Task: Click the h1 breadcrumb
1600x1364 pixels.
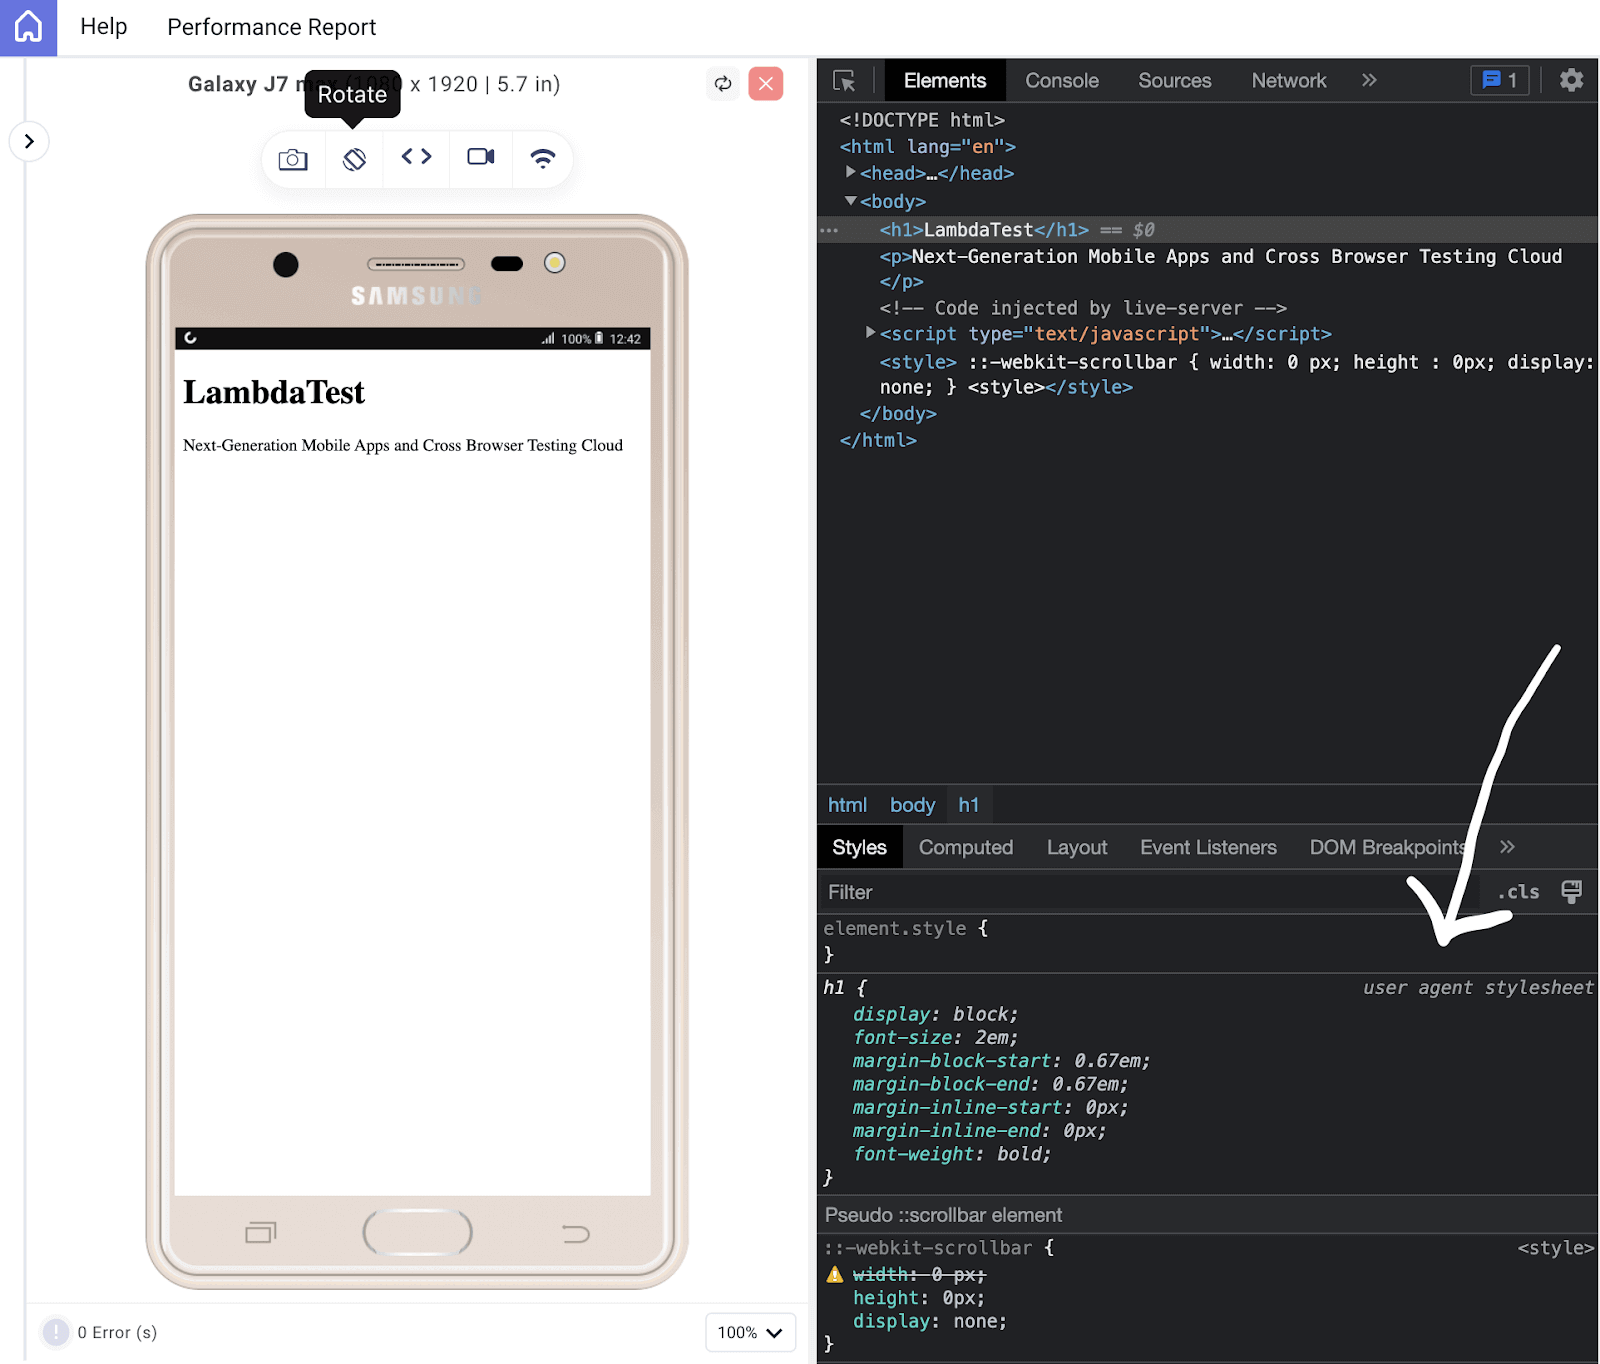Action: [969, 805]
